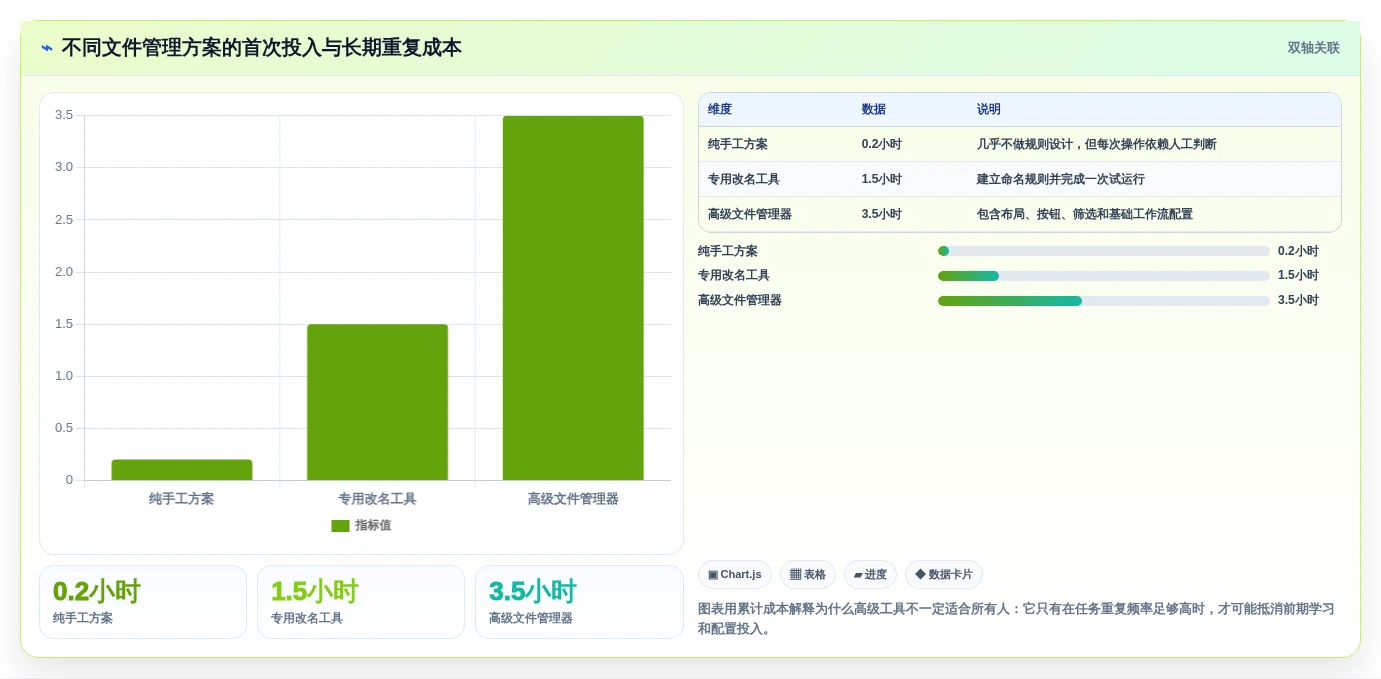Screen dimensions: 1381x679
Task: Click 专用改名工具 cell in table
Action: click(x=744, y=179)
